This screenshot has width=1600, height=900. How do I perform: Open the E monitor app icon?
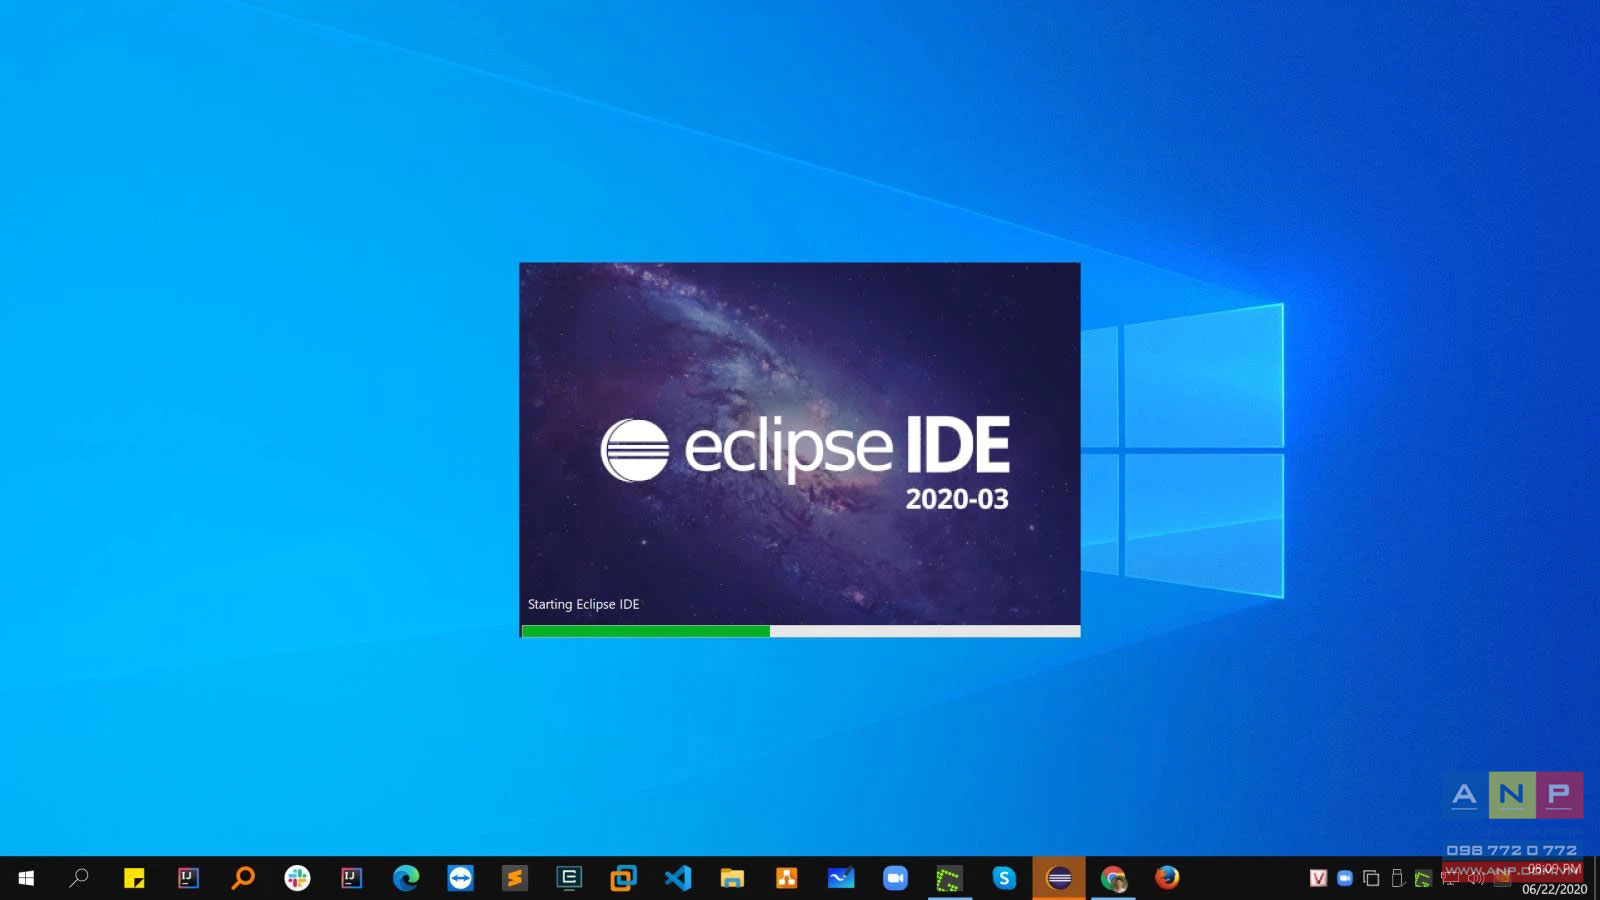tap(569, 878)
